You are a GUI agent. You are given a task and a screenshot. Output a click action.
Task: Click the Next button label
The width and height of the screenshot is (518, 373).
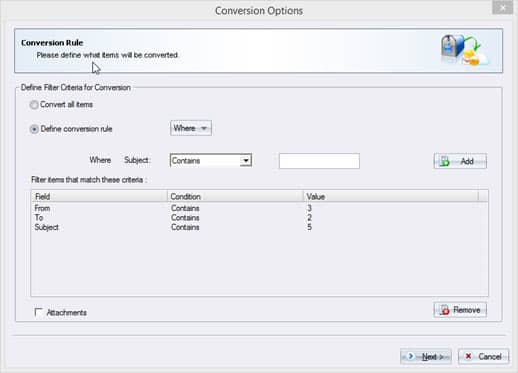[432, 357]
